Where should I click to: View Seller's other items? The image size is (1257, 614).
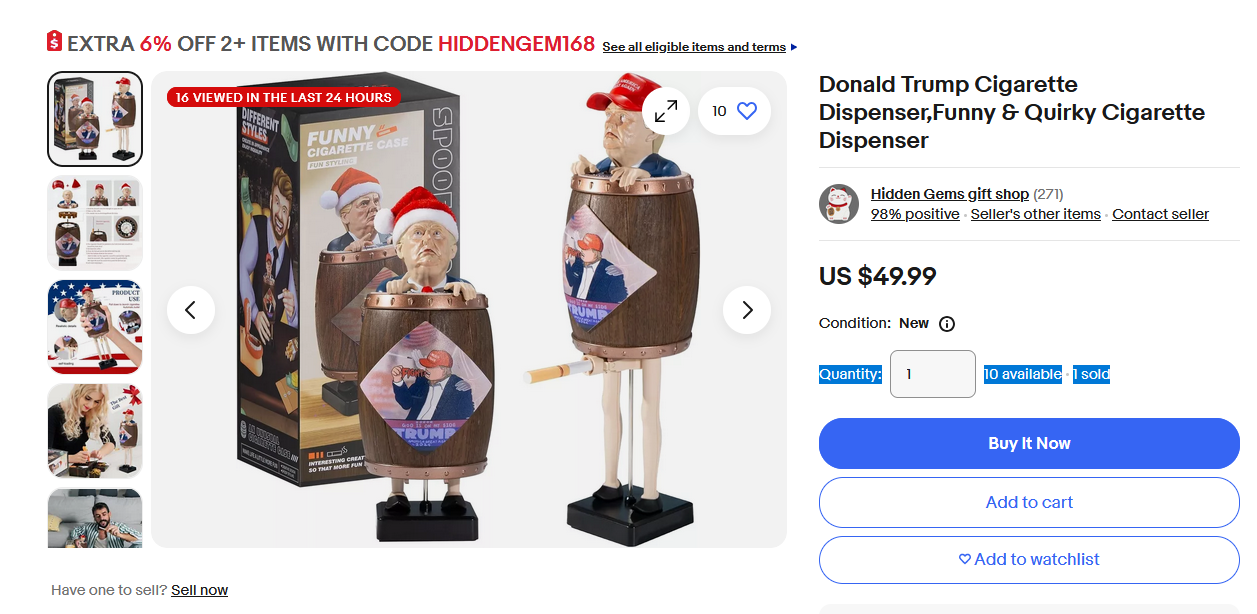pyautogui.click(x=1036, y=214)
